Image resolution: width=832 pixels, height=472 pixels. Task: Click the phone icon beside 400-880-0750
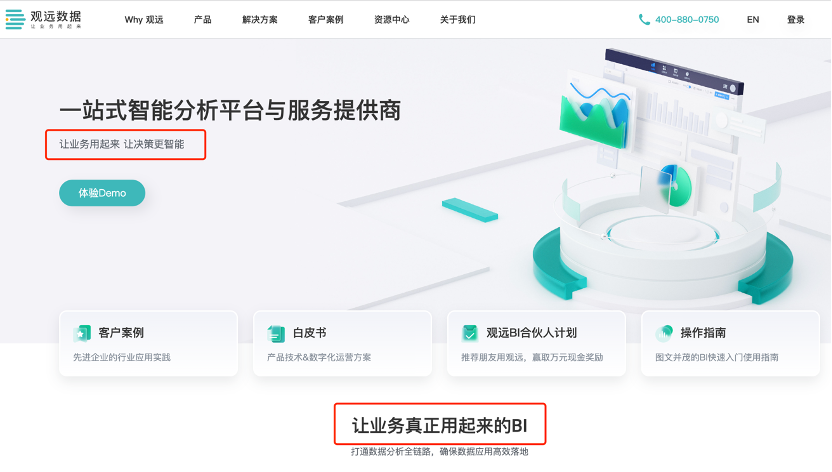pos(644,20)
